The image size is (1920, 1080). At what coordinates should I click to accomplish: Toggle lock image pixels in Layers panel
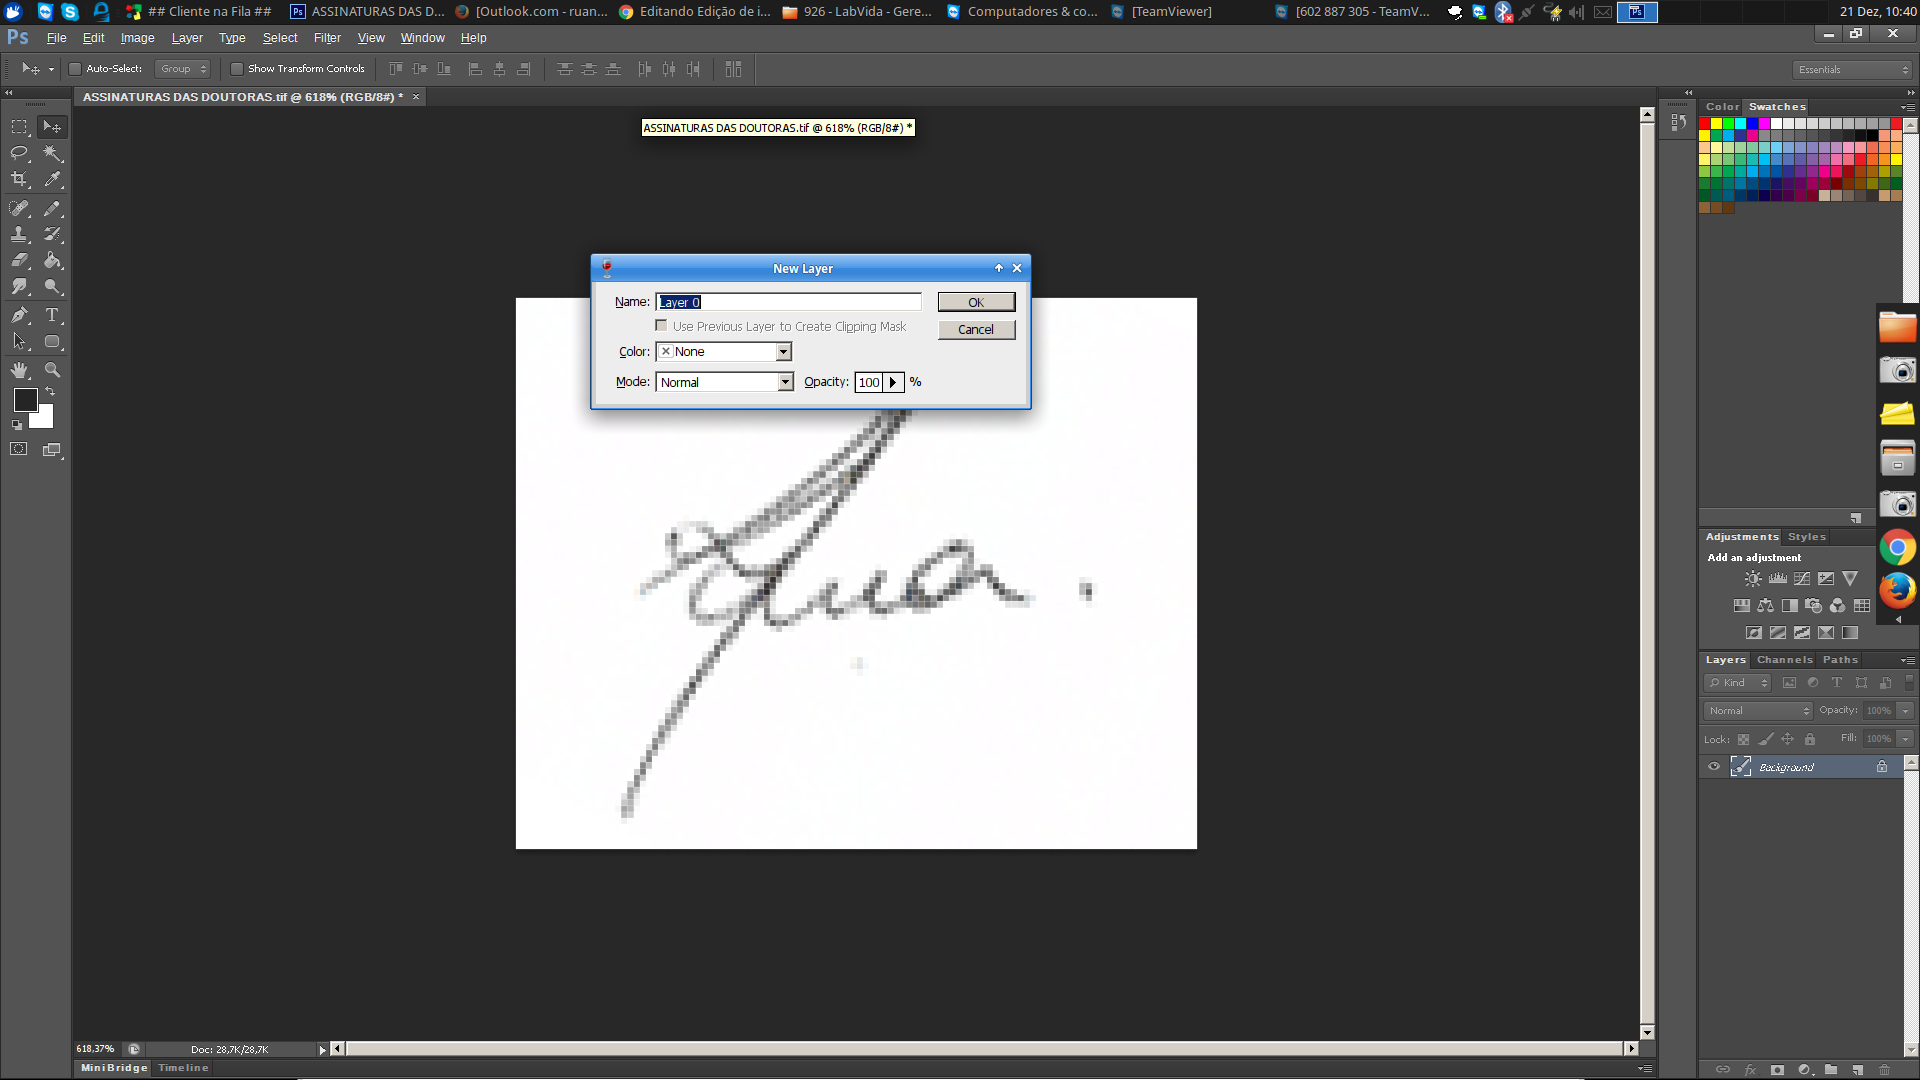(1766, 740)
